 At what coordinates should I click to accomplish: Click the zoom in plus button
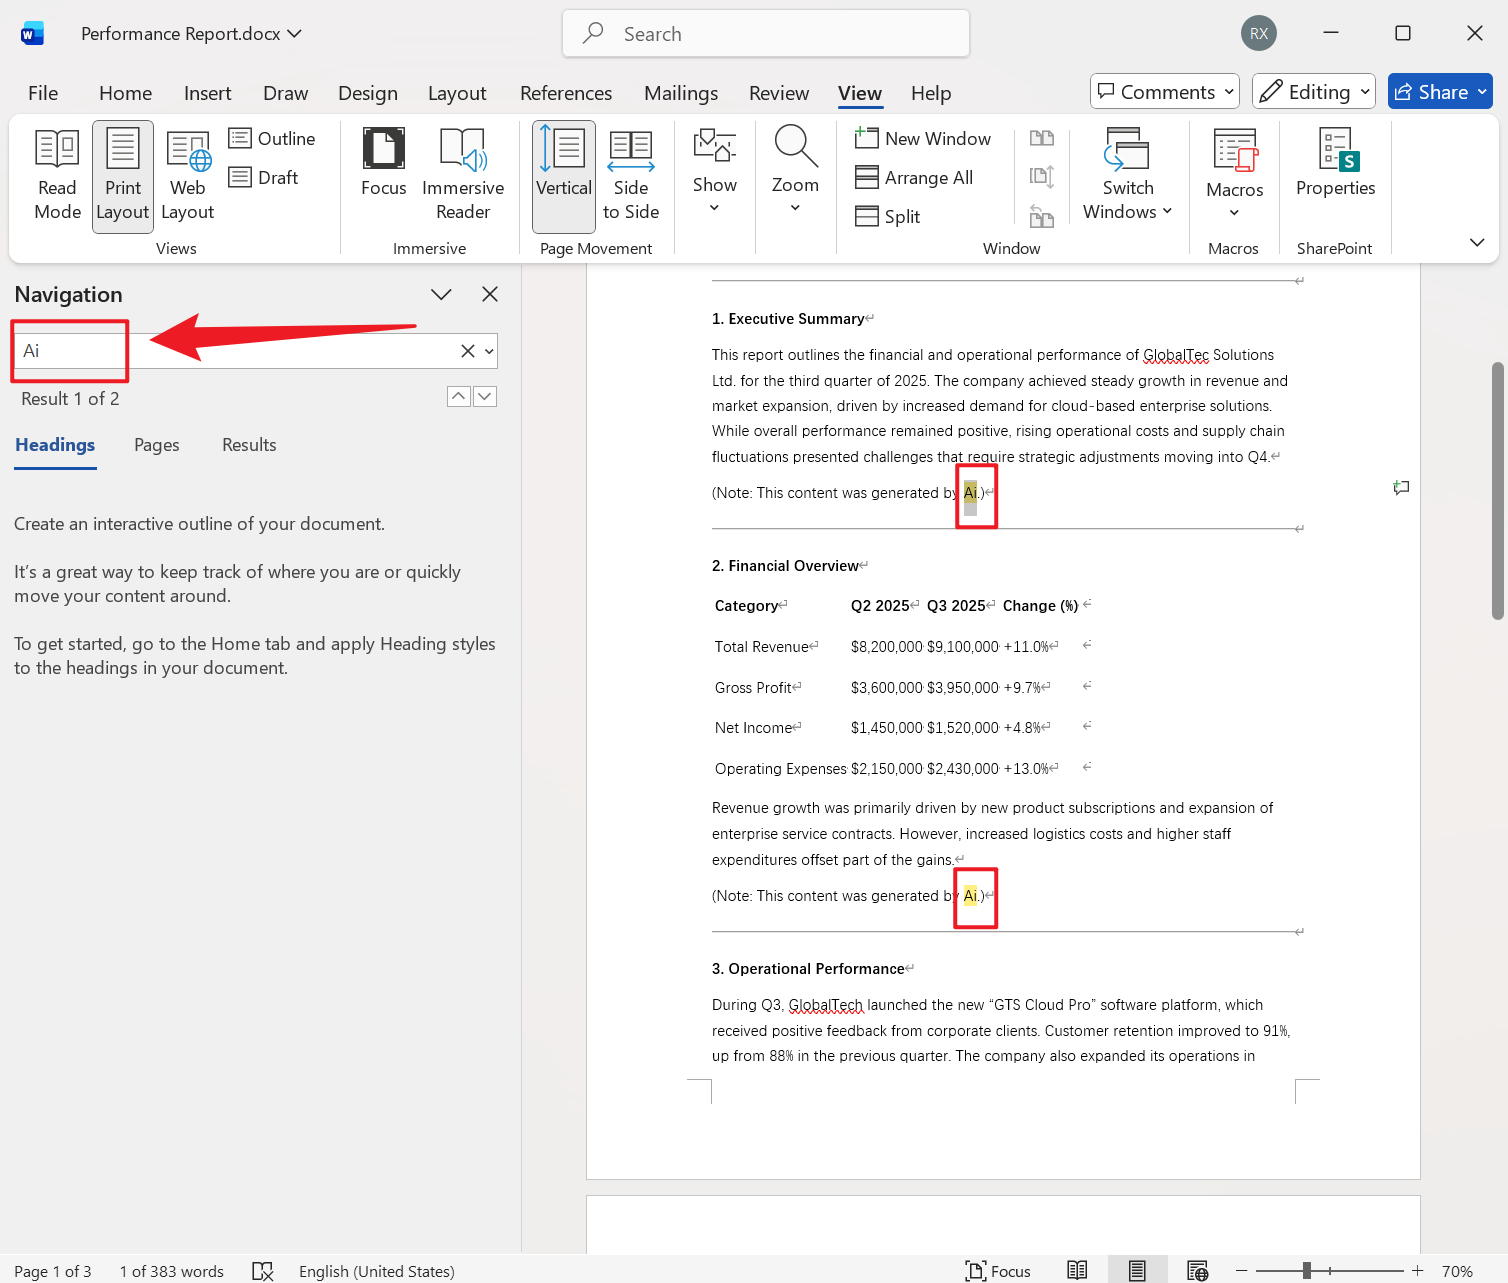1417,1271
